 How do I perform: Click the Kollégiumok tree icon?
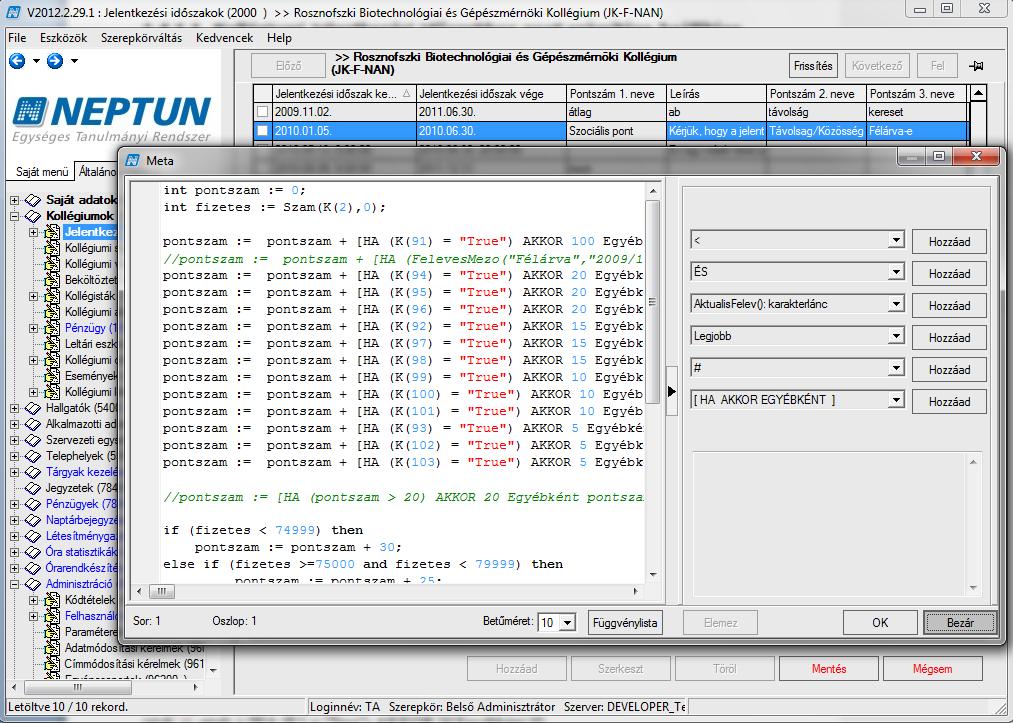33,216
